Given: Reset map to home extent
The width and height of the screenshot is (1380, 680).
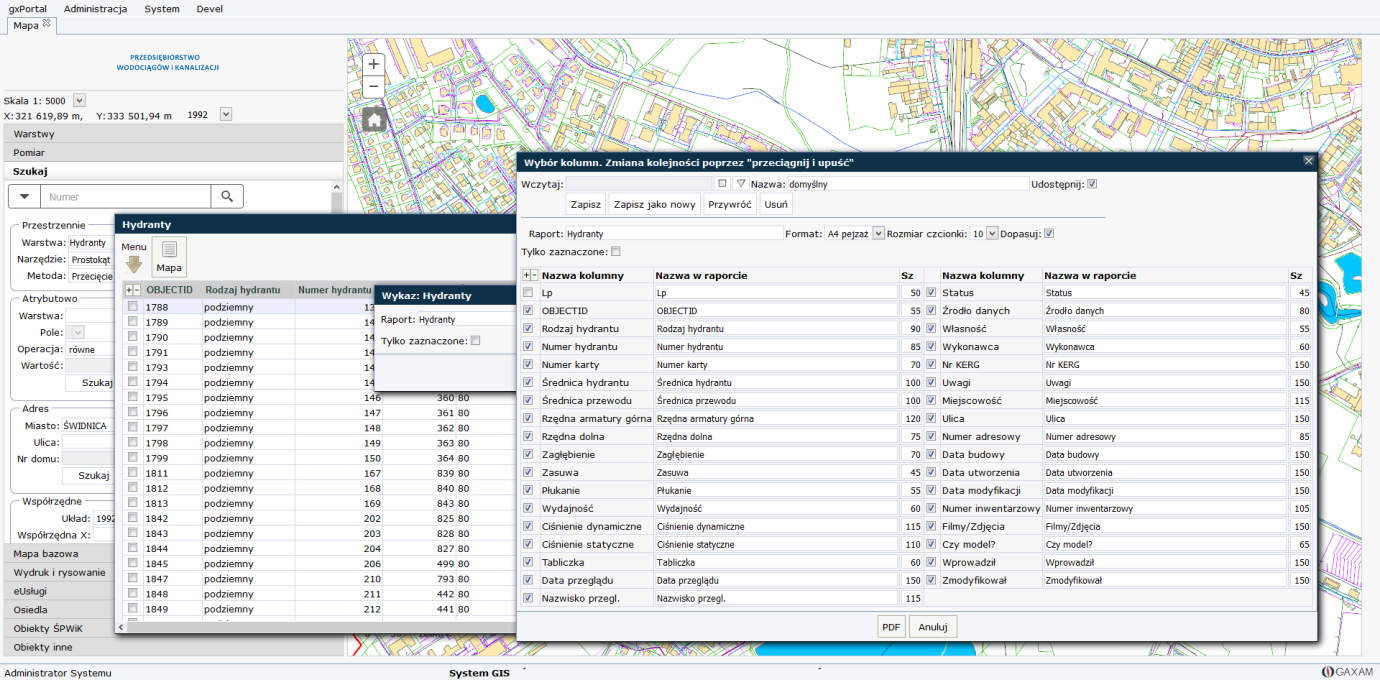Looking at the screenshot, I should 374,121.
